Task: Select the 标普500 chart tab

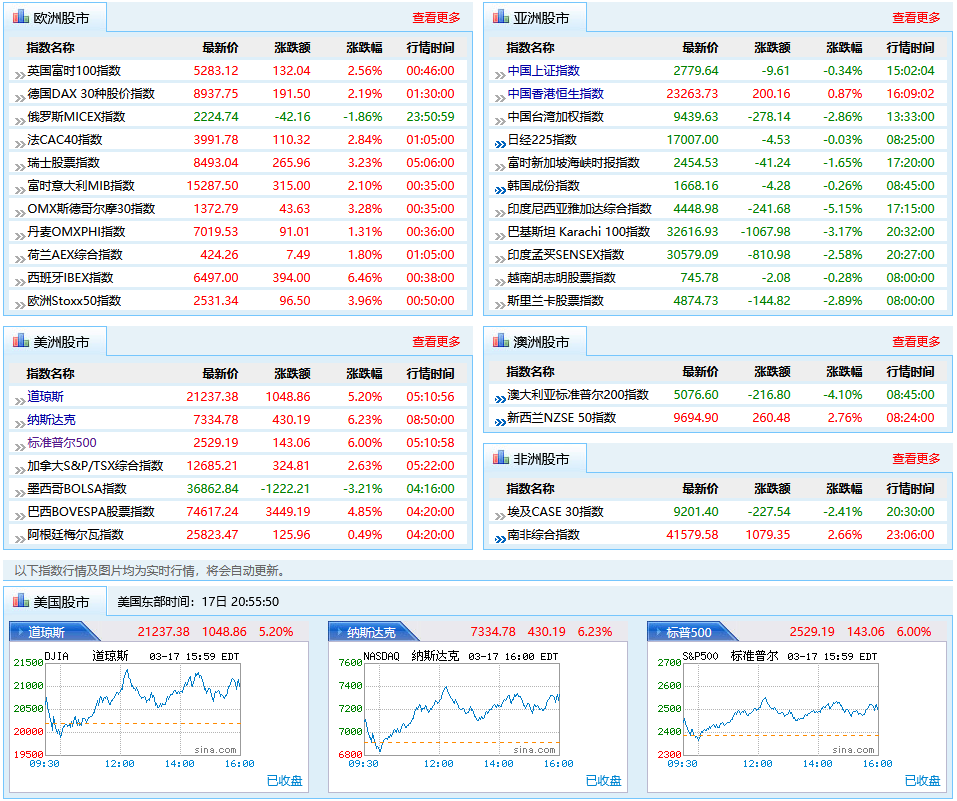Action: pyautogui.click(x=689, y=632)
